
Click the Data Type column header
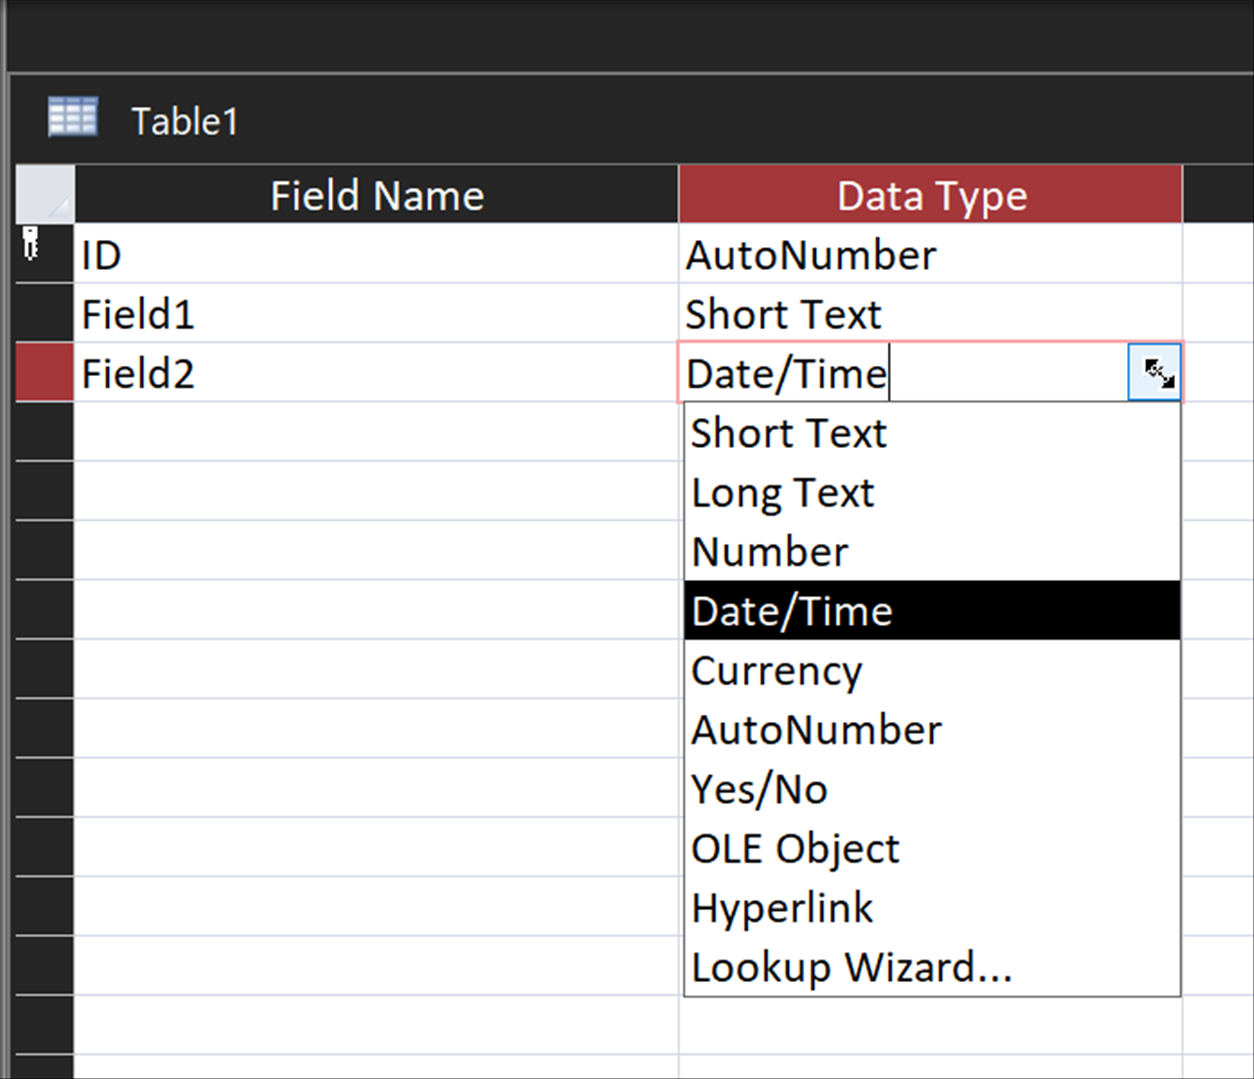pos(931,195)
